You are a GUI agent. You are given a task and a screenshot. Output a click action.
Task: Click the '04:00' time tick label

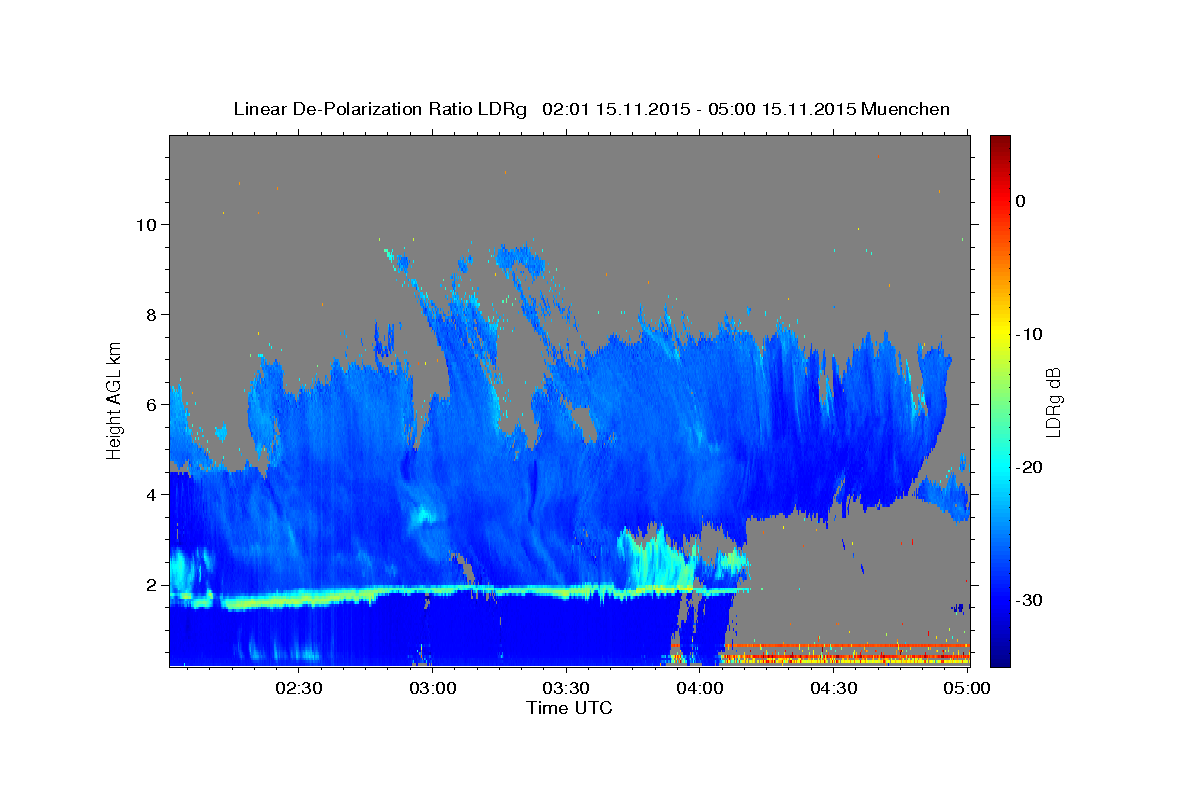(x=700, y=688)
